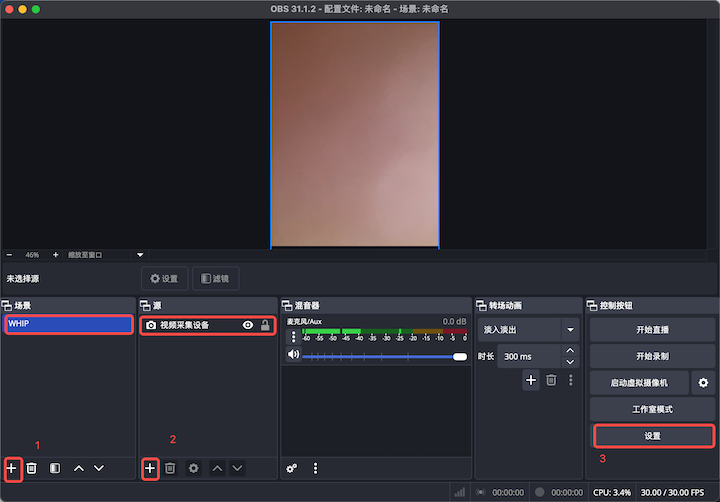Select the WHIP scene
720x502 pixels.
coord(68,324)
